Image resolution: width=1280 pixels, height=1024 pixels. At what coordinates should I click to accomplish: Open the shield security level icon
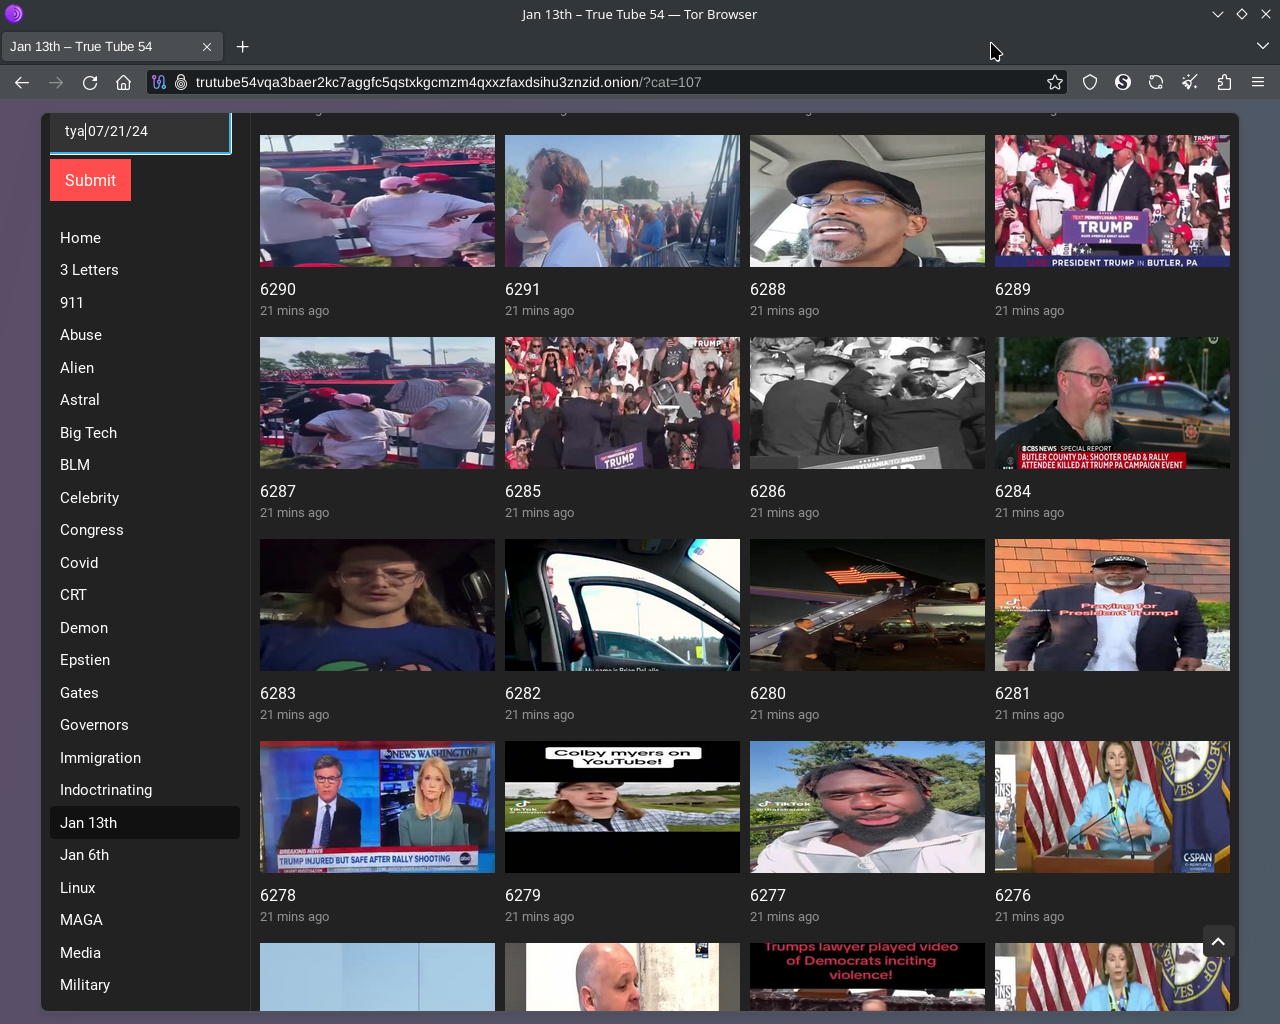tap(1090, 82)
